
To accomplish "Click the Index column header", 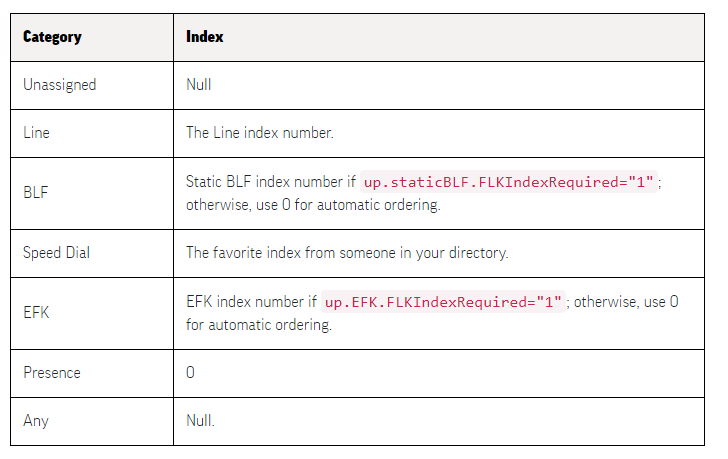I will point(204,37).
